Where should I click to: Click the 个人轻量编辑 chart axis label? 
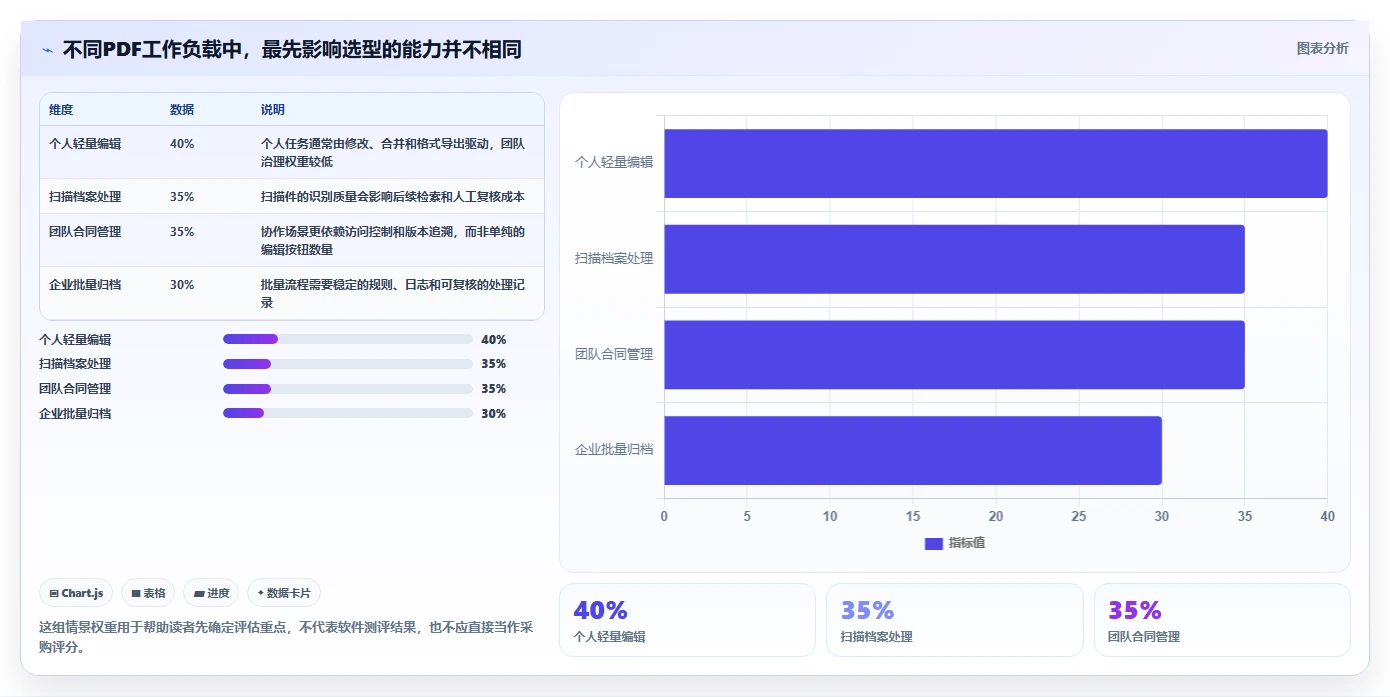pyautogui.click(x=614, y=162)
